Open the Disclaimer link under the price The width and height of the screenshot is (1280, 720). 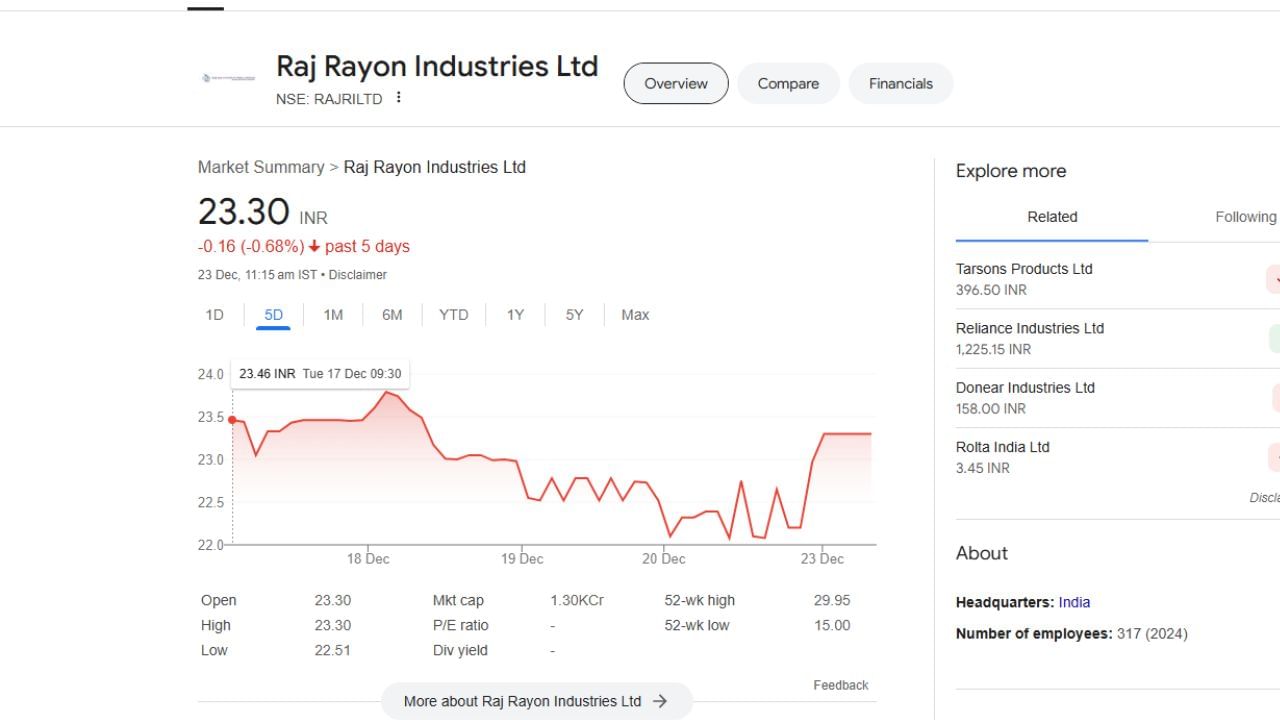click(x=358, y=275)
